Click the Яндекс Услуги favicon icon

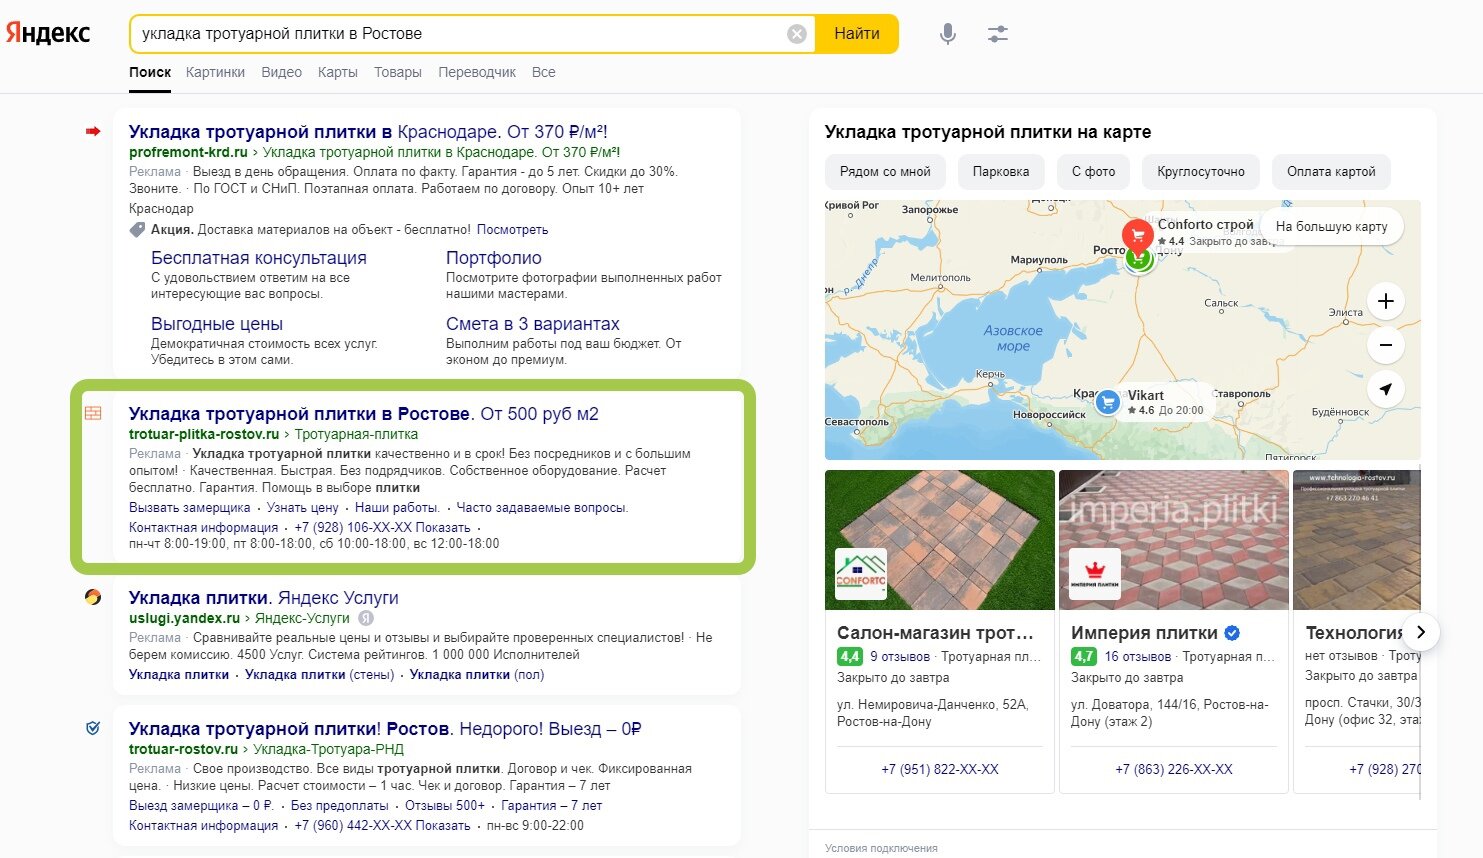93,597
